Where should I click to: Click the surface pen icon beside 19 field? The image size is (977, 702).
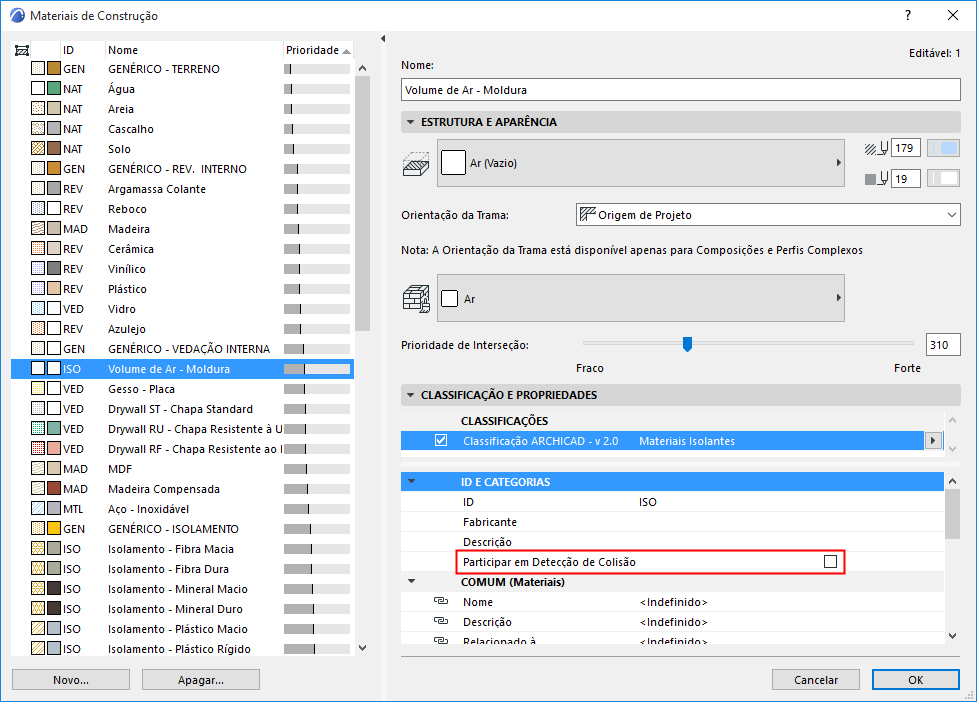pos(877,177)
